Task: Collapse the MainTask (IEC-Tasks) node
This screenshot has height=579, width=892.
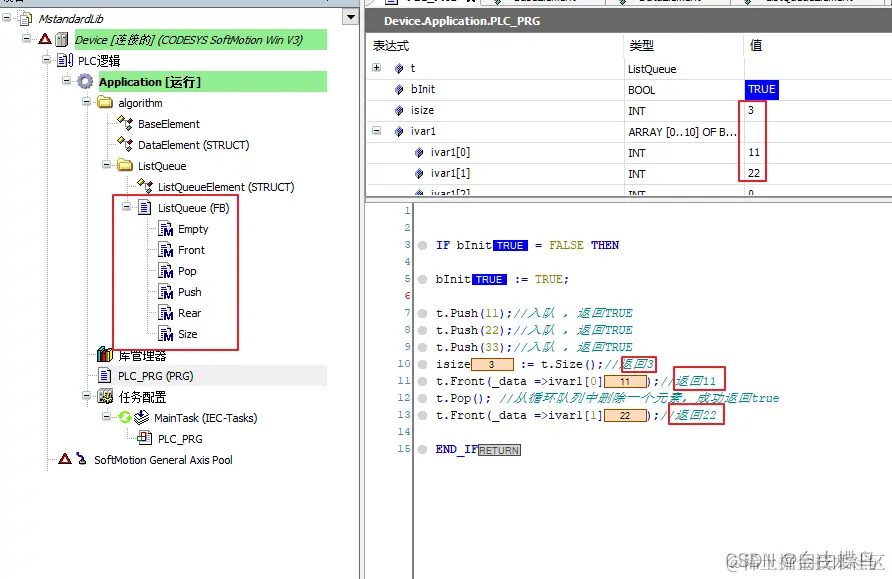Action: coord(106,416)
